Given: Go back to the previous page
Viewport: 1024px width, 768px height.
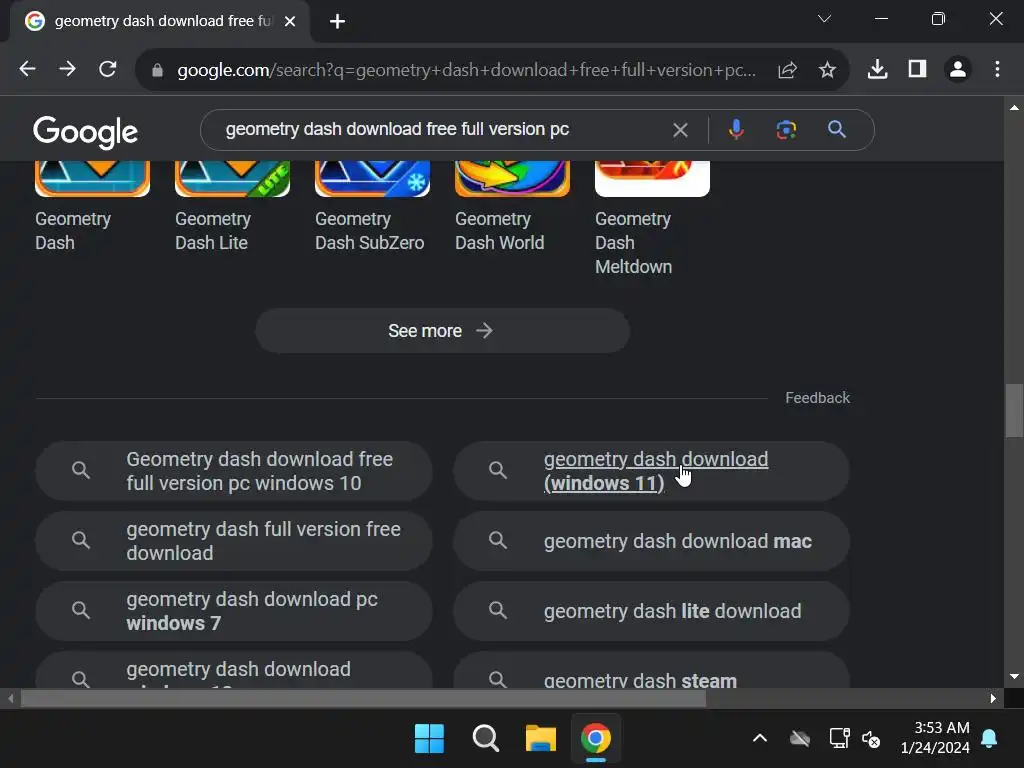Looking at the screenshot, I should pyautogui.click(x=27, y=69).
